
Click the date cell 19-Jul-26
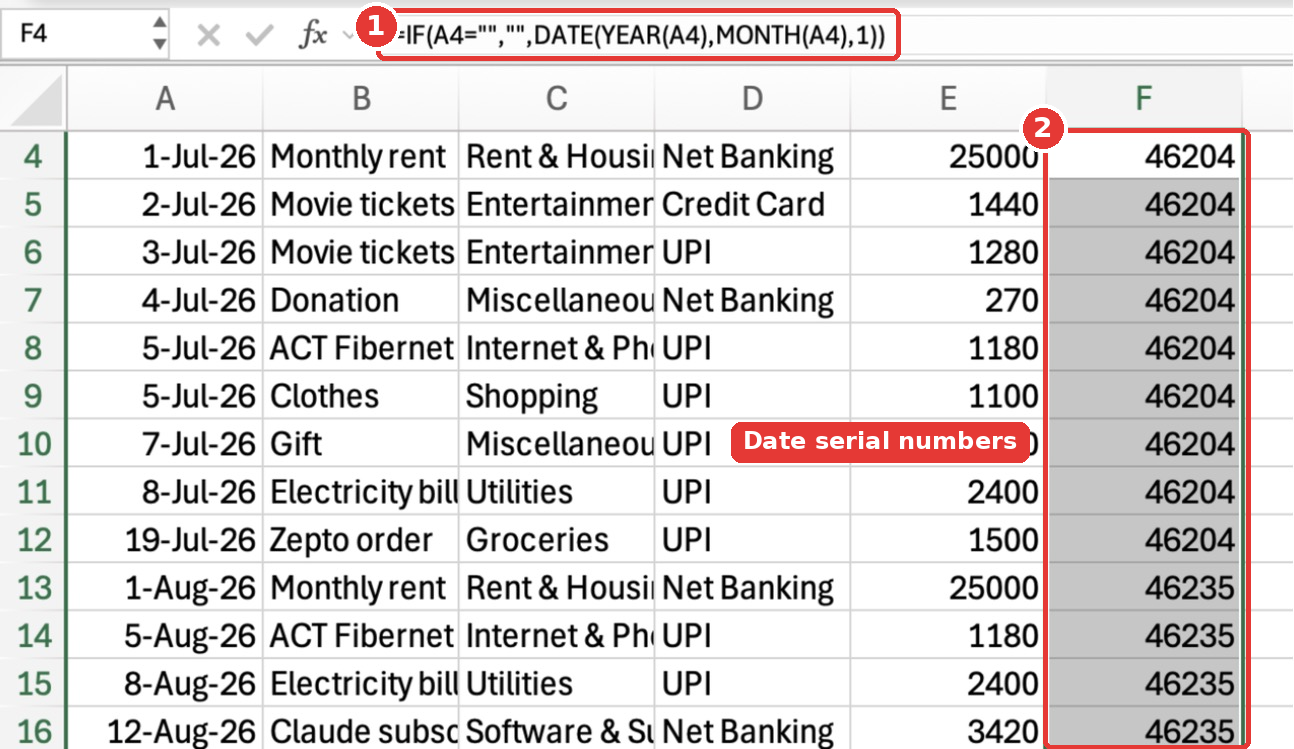click(165, 540)
